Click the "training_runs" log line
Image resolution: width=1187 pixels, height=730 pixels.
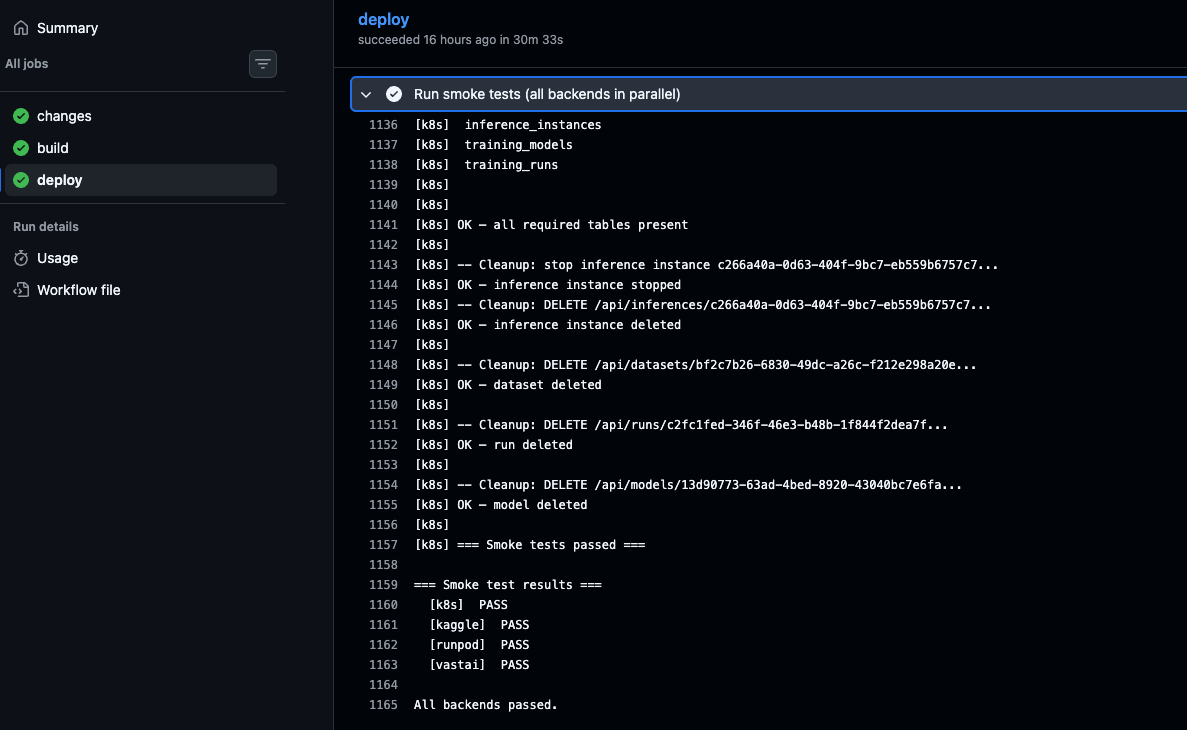coord(487,165)
